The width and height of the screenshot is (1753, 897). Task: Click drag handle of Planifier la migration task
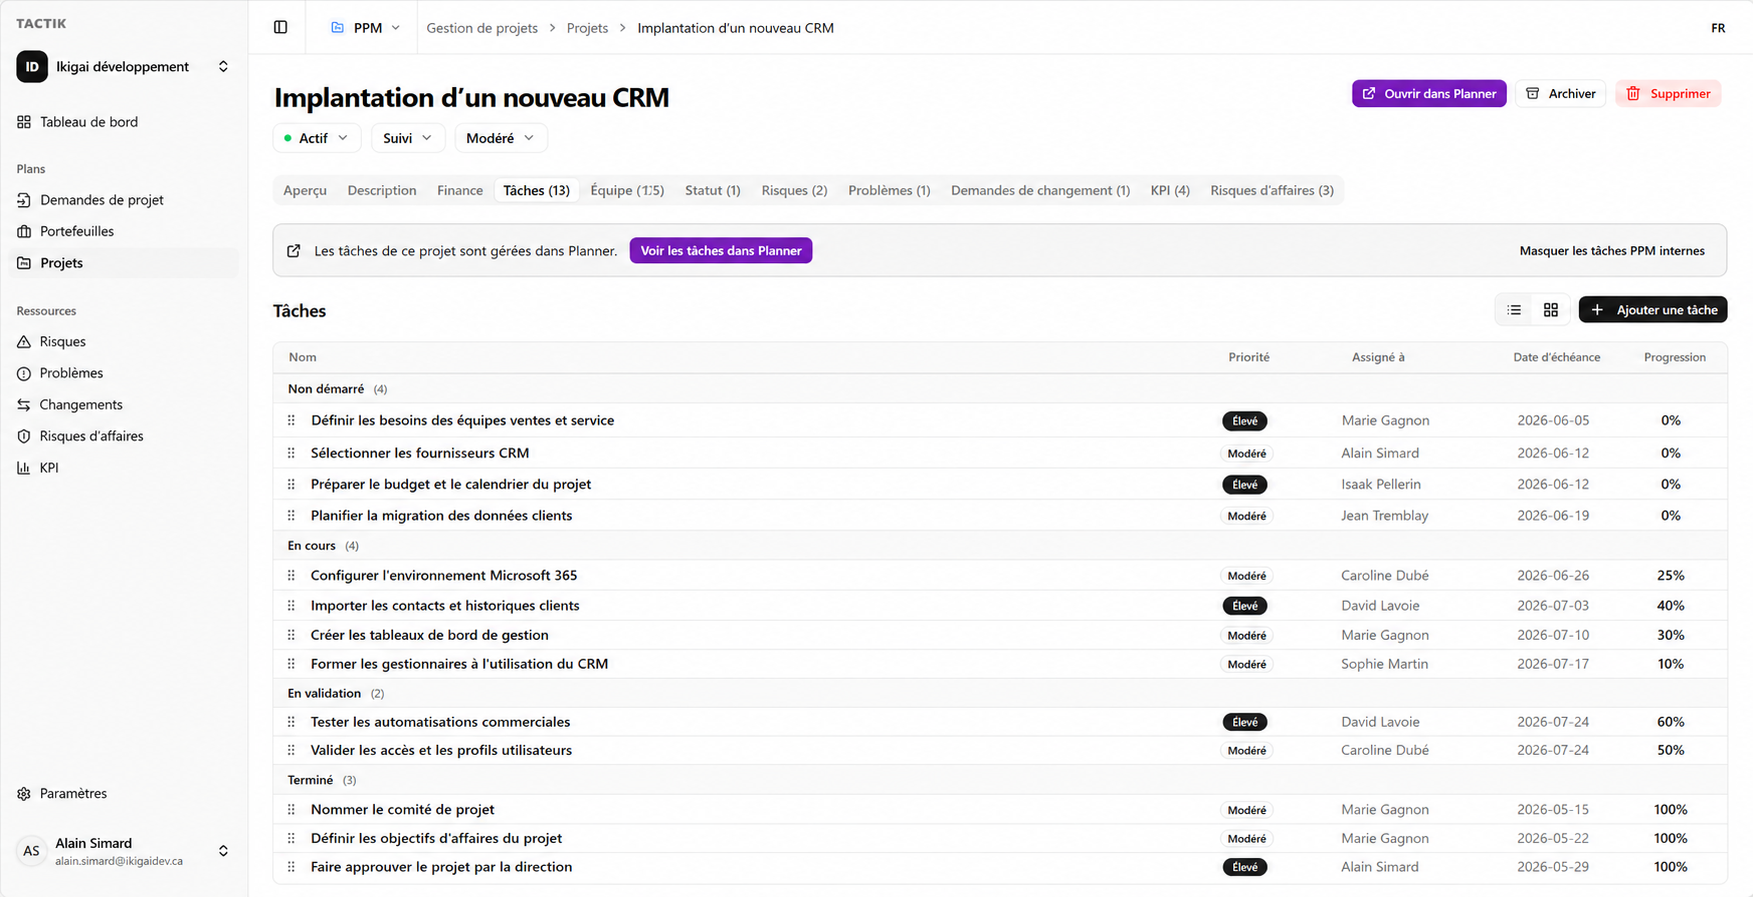tap(291, 516)
